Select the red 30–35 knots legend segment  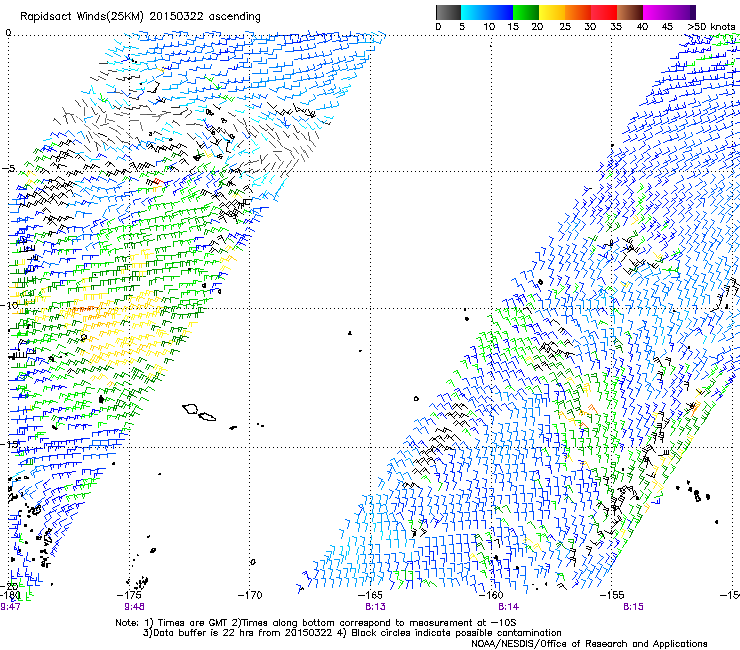tap(604, 12)
